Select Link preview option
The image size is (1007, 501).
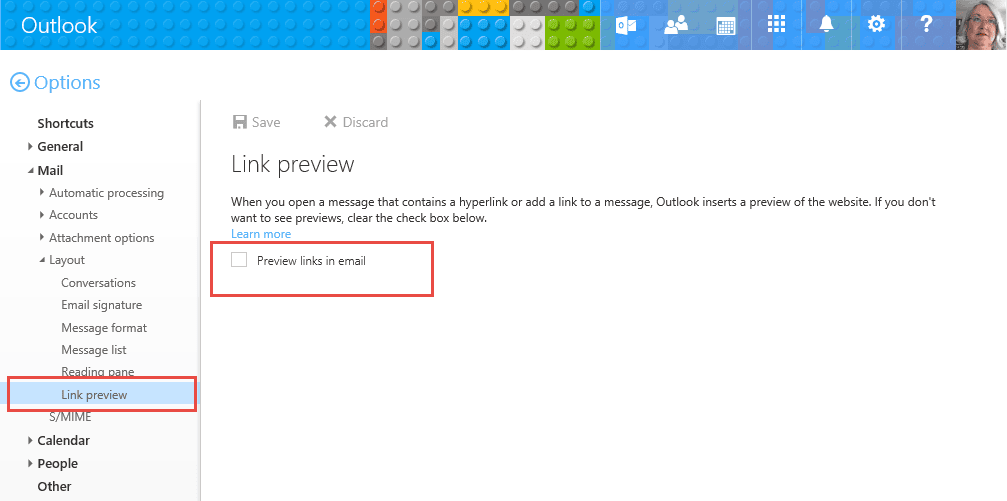tap(94, 394)
